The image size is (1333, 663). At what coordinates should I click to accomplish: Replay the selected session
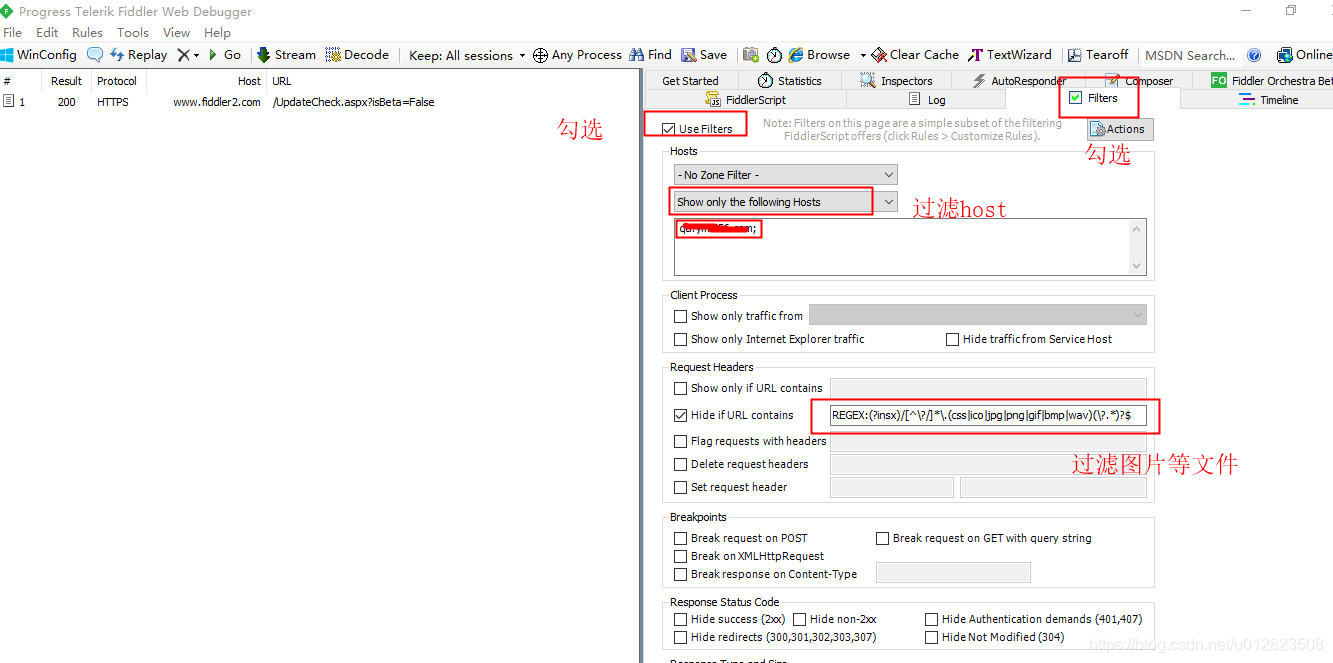(x=139, y=55)
